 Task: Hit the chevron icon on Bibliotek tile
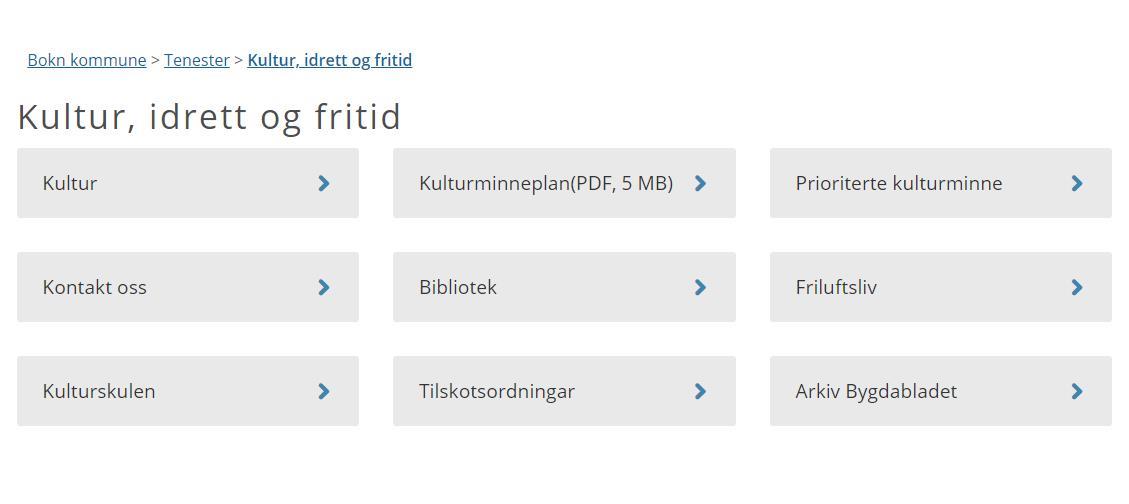[x=700, y=287]
